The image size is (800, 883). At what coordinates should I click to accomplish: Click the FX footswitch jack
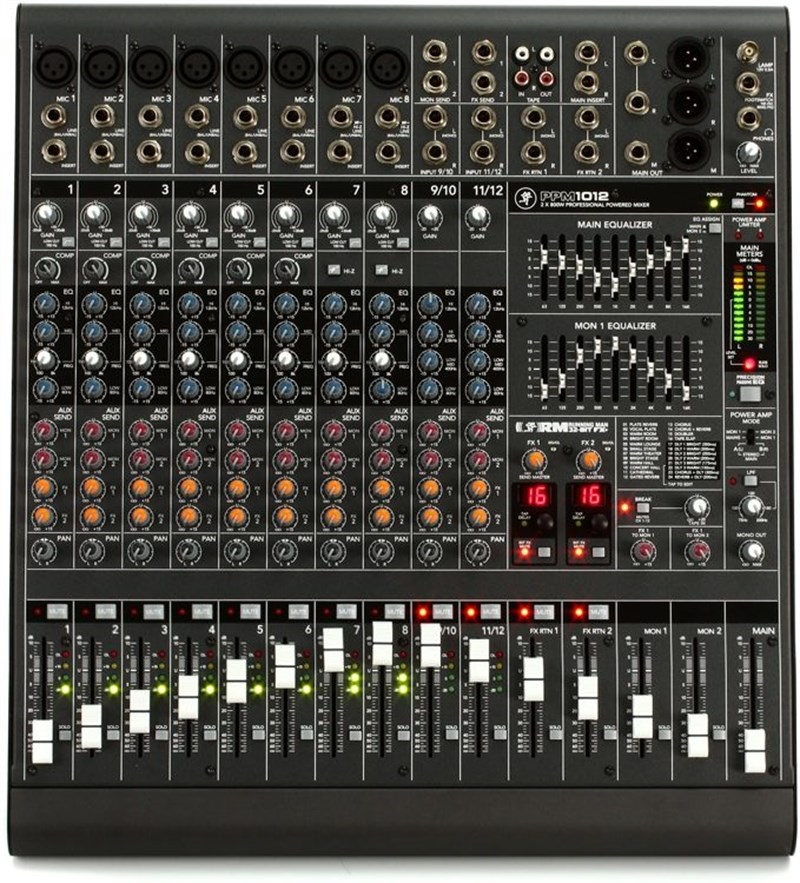click(749, 83)
